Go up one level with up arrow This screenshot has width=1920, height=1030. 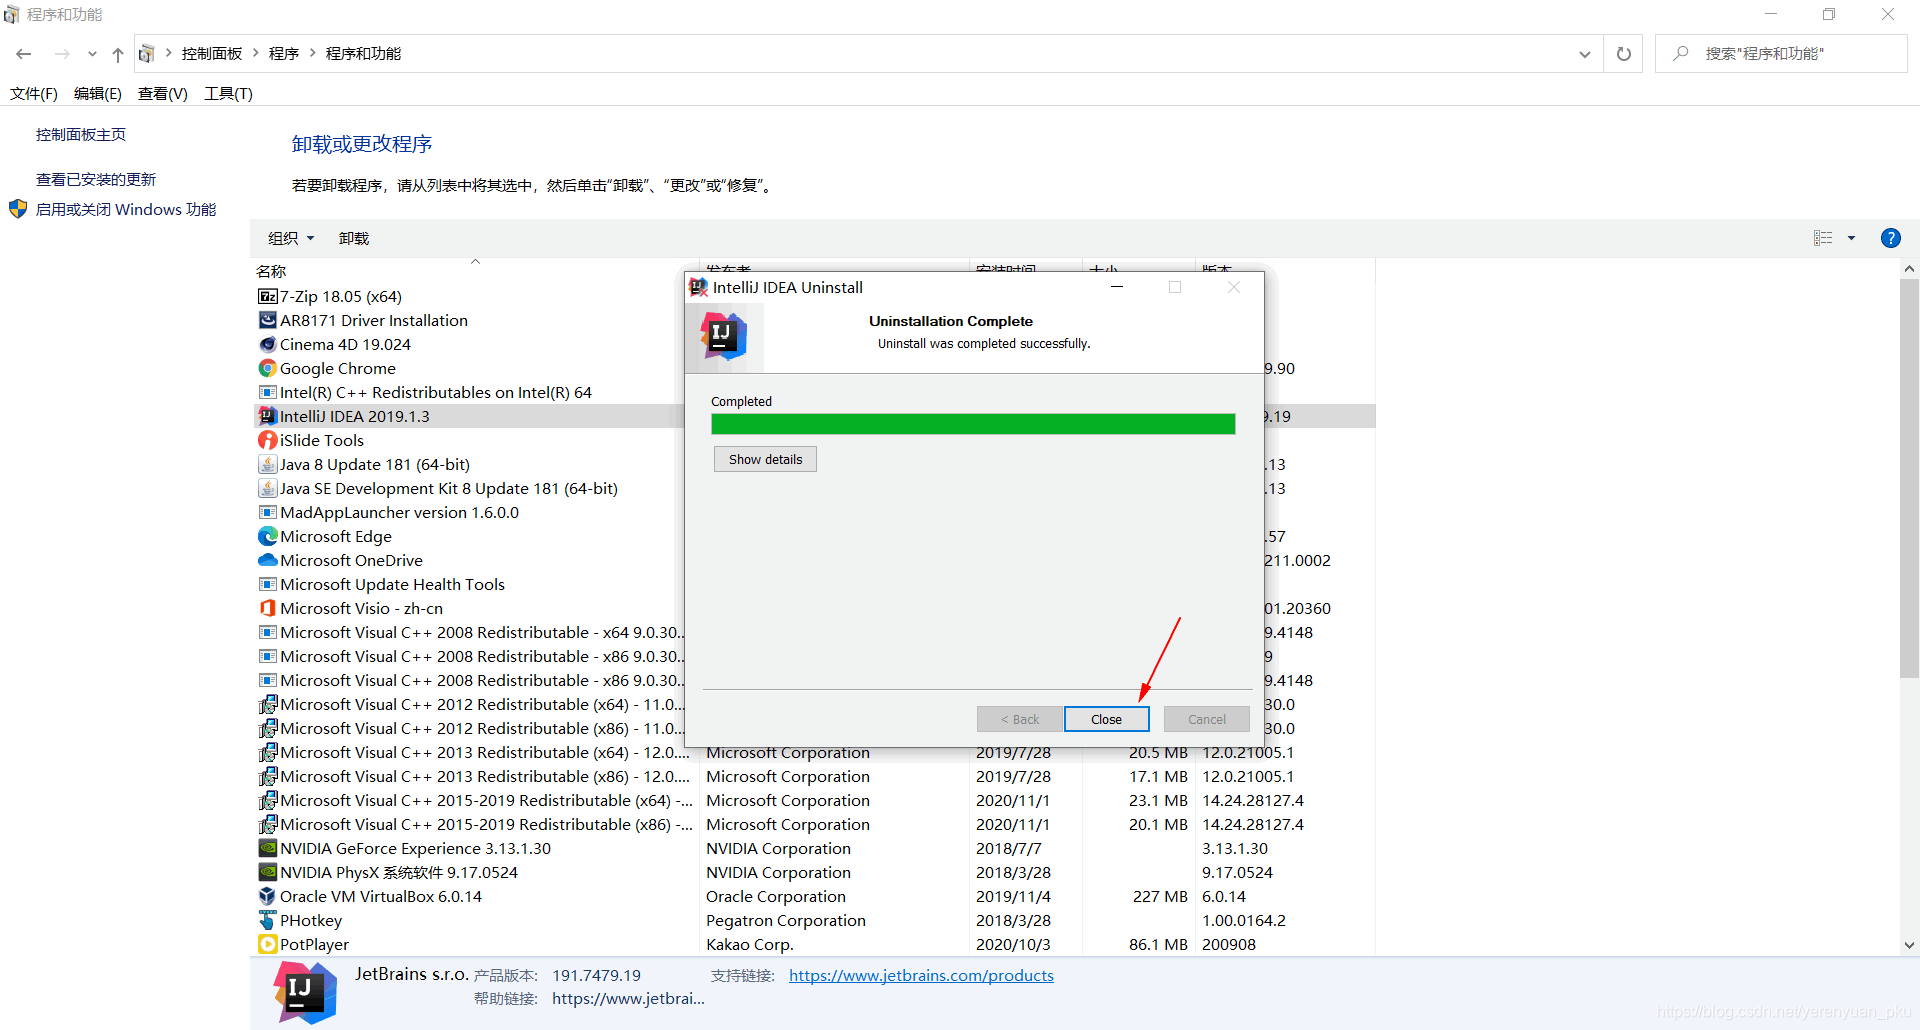(118, 54)
